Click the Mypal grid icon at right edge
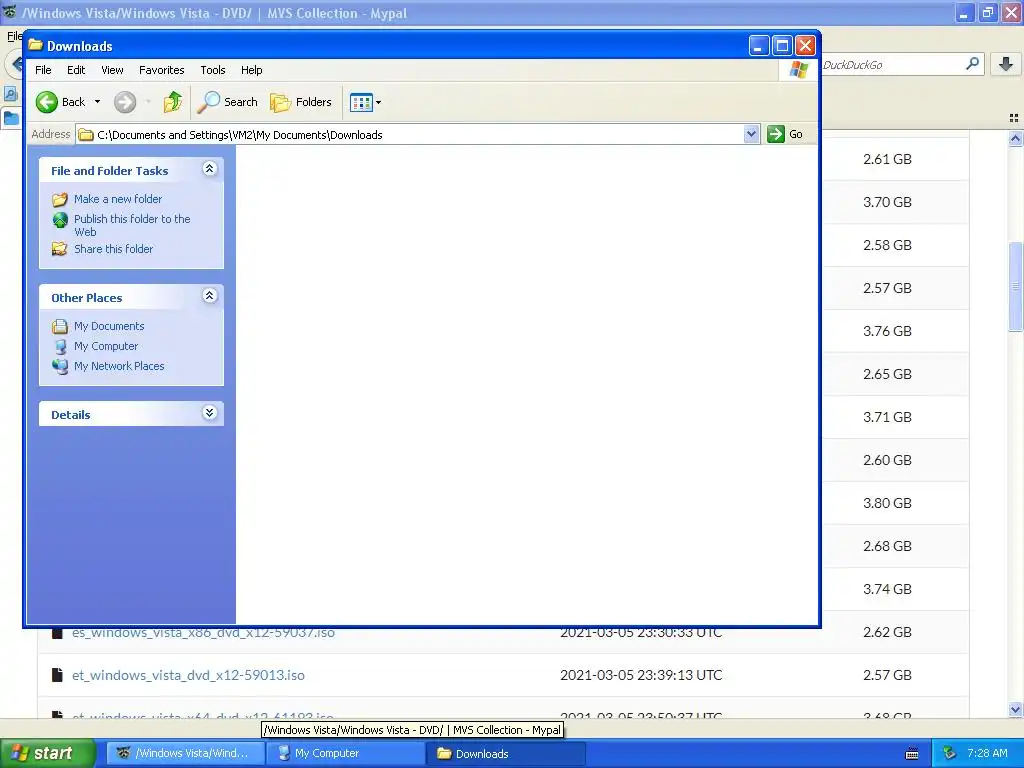The width and height of the screenshot is (1024, 768). (1014, 118)
